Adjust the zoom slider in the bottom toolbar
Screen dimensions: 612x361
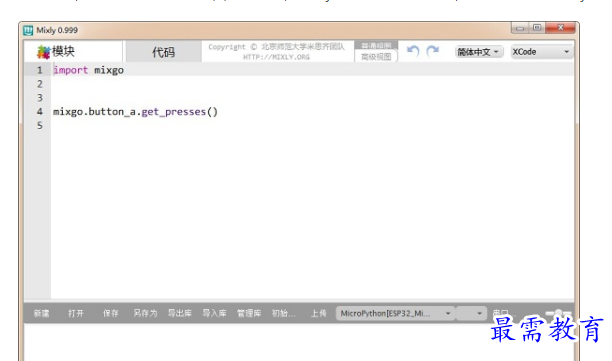coord(558,313)
